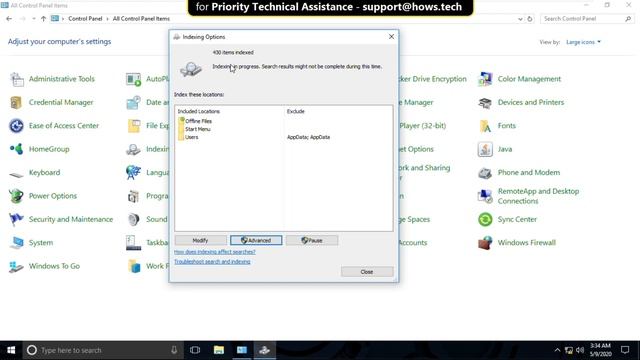
Task: Open the Windows Firewall icon
Action: (x=485, y=242)
